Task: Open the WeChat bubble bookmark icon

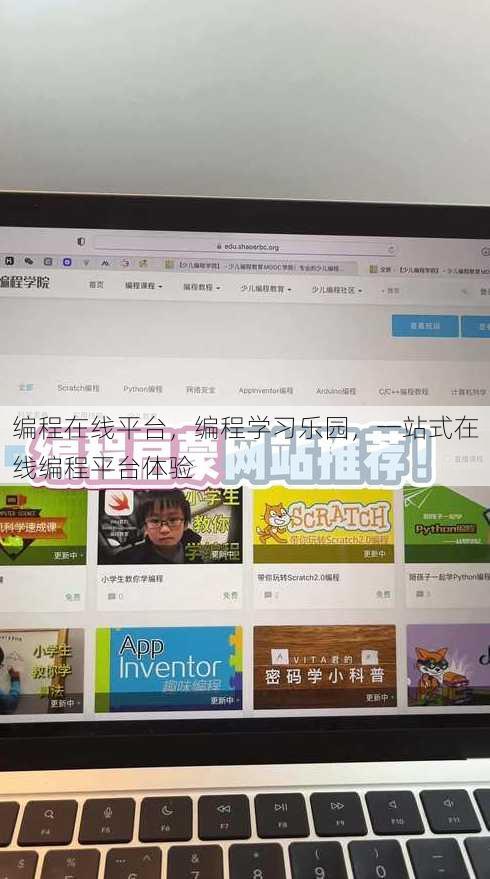Action: (x=29, y=261)
